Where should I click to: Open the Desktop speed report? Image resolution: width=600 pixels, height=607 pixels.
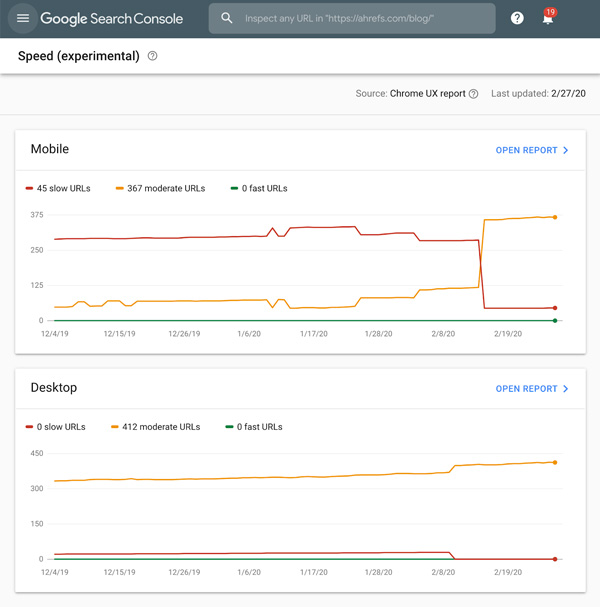pyautogui.click(x=531, y=389)
